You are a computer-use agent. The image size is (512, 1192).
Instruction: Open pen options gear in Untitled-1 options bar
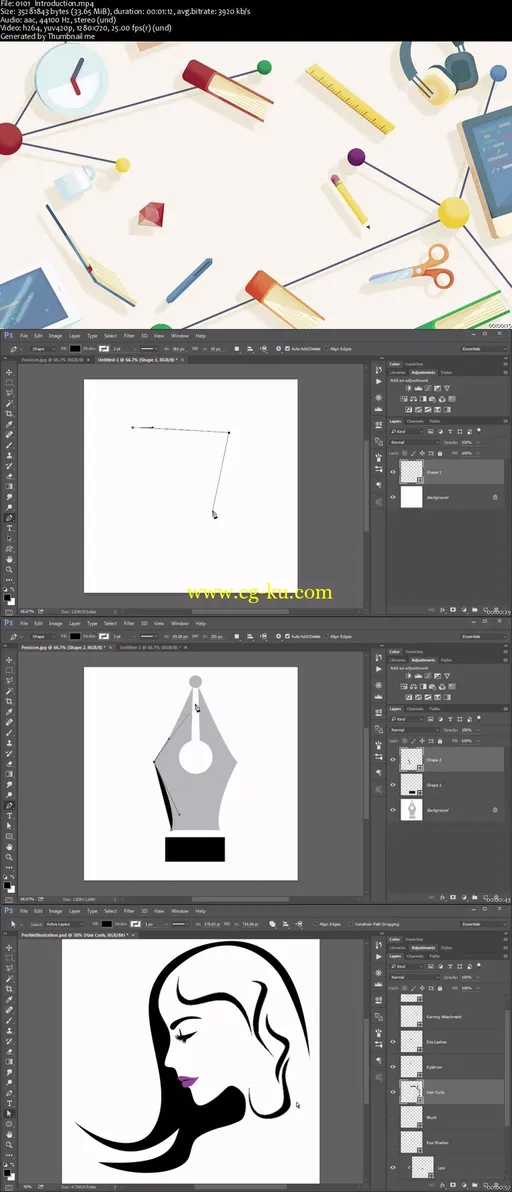278,349
